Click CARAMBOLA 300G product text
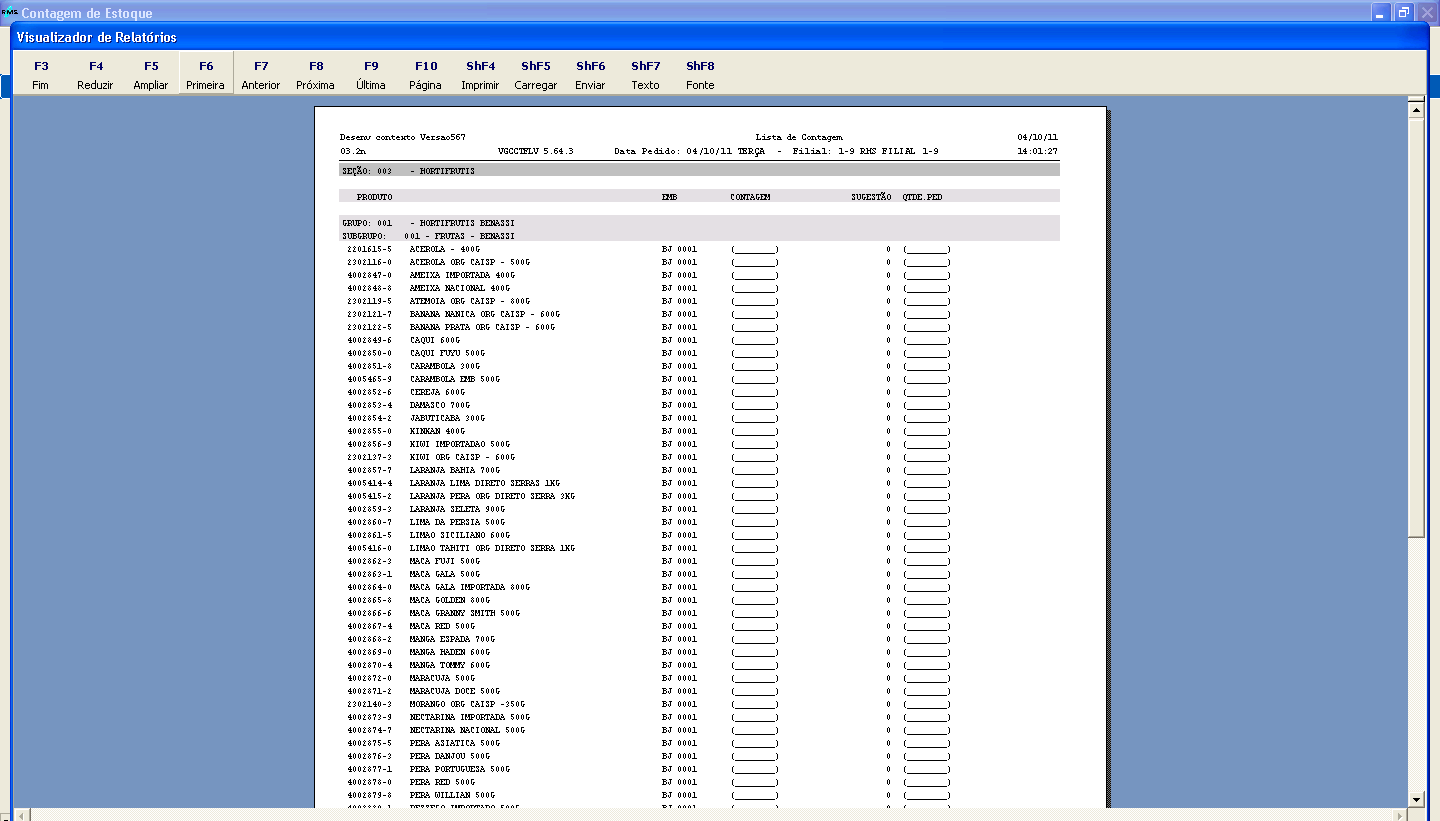The width and height of the screenshot is (1440, 821). 444,366
